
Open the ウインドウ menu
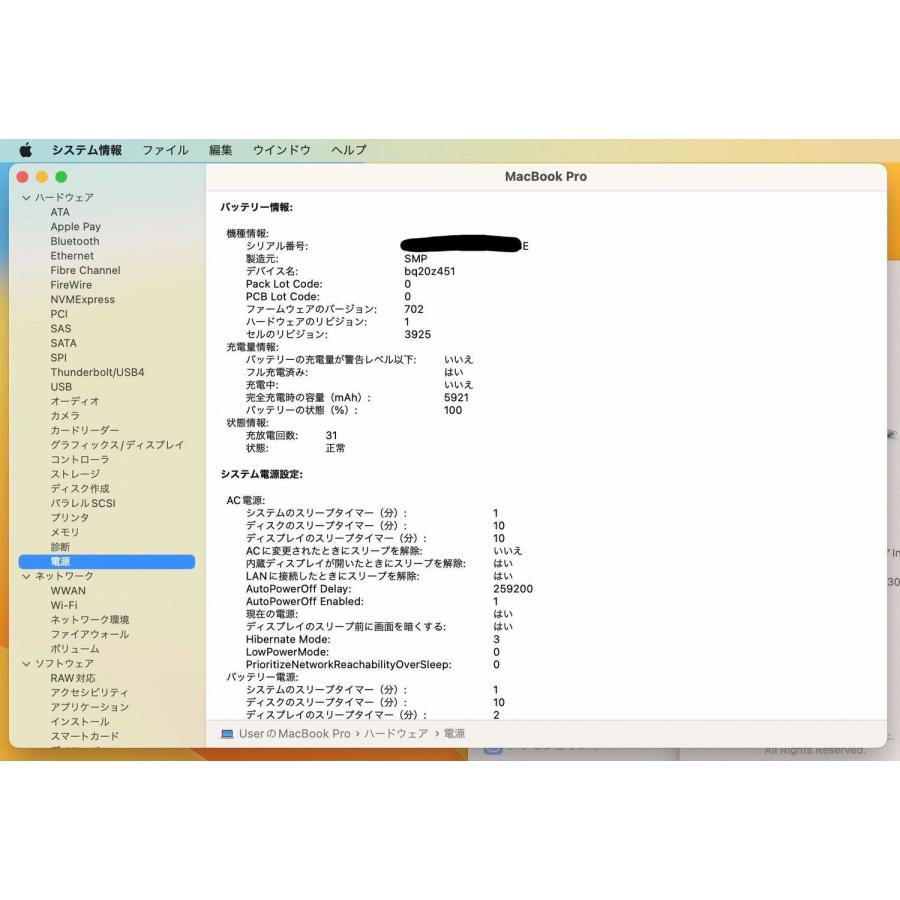[279, 149]
